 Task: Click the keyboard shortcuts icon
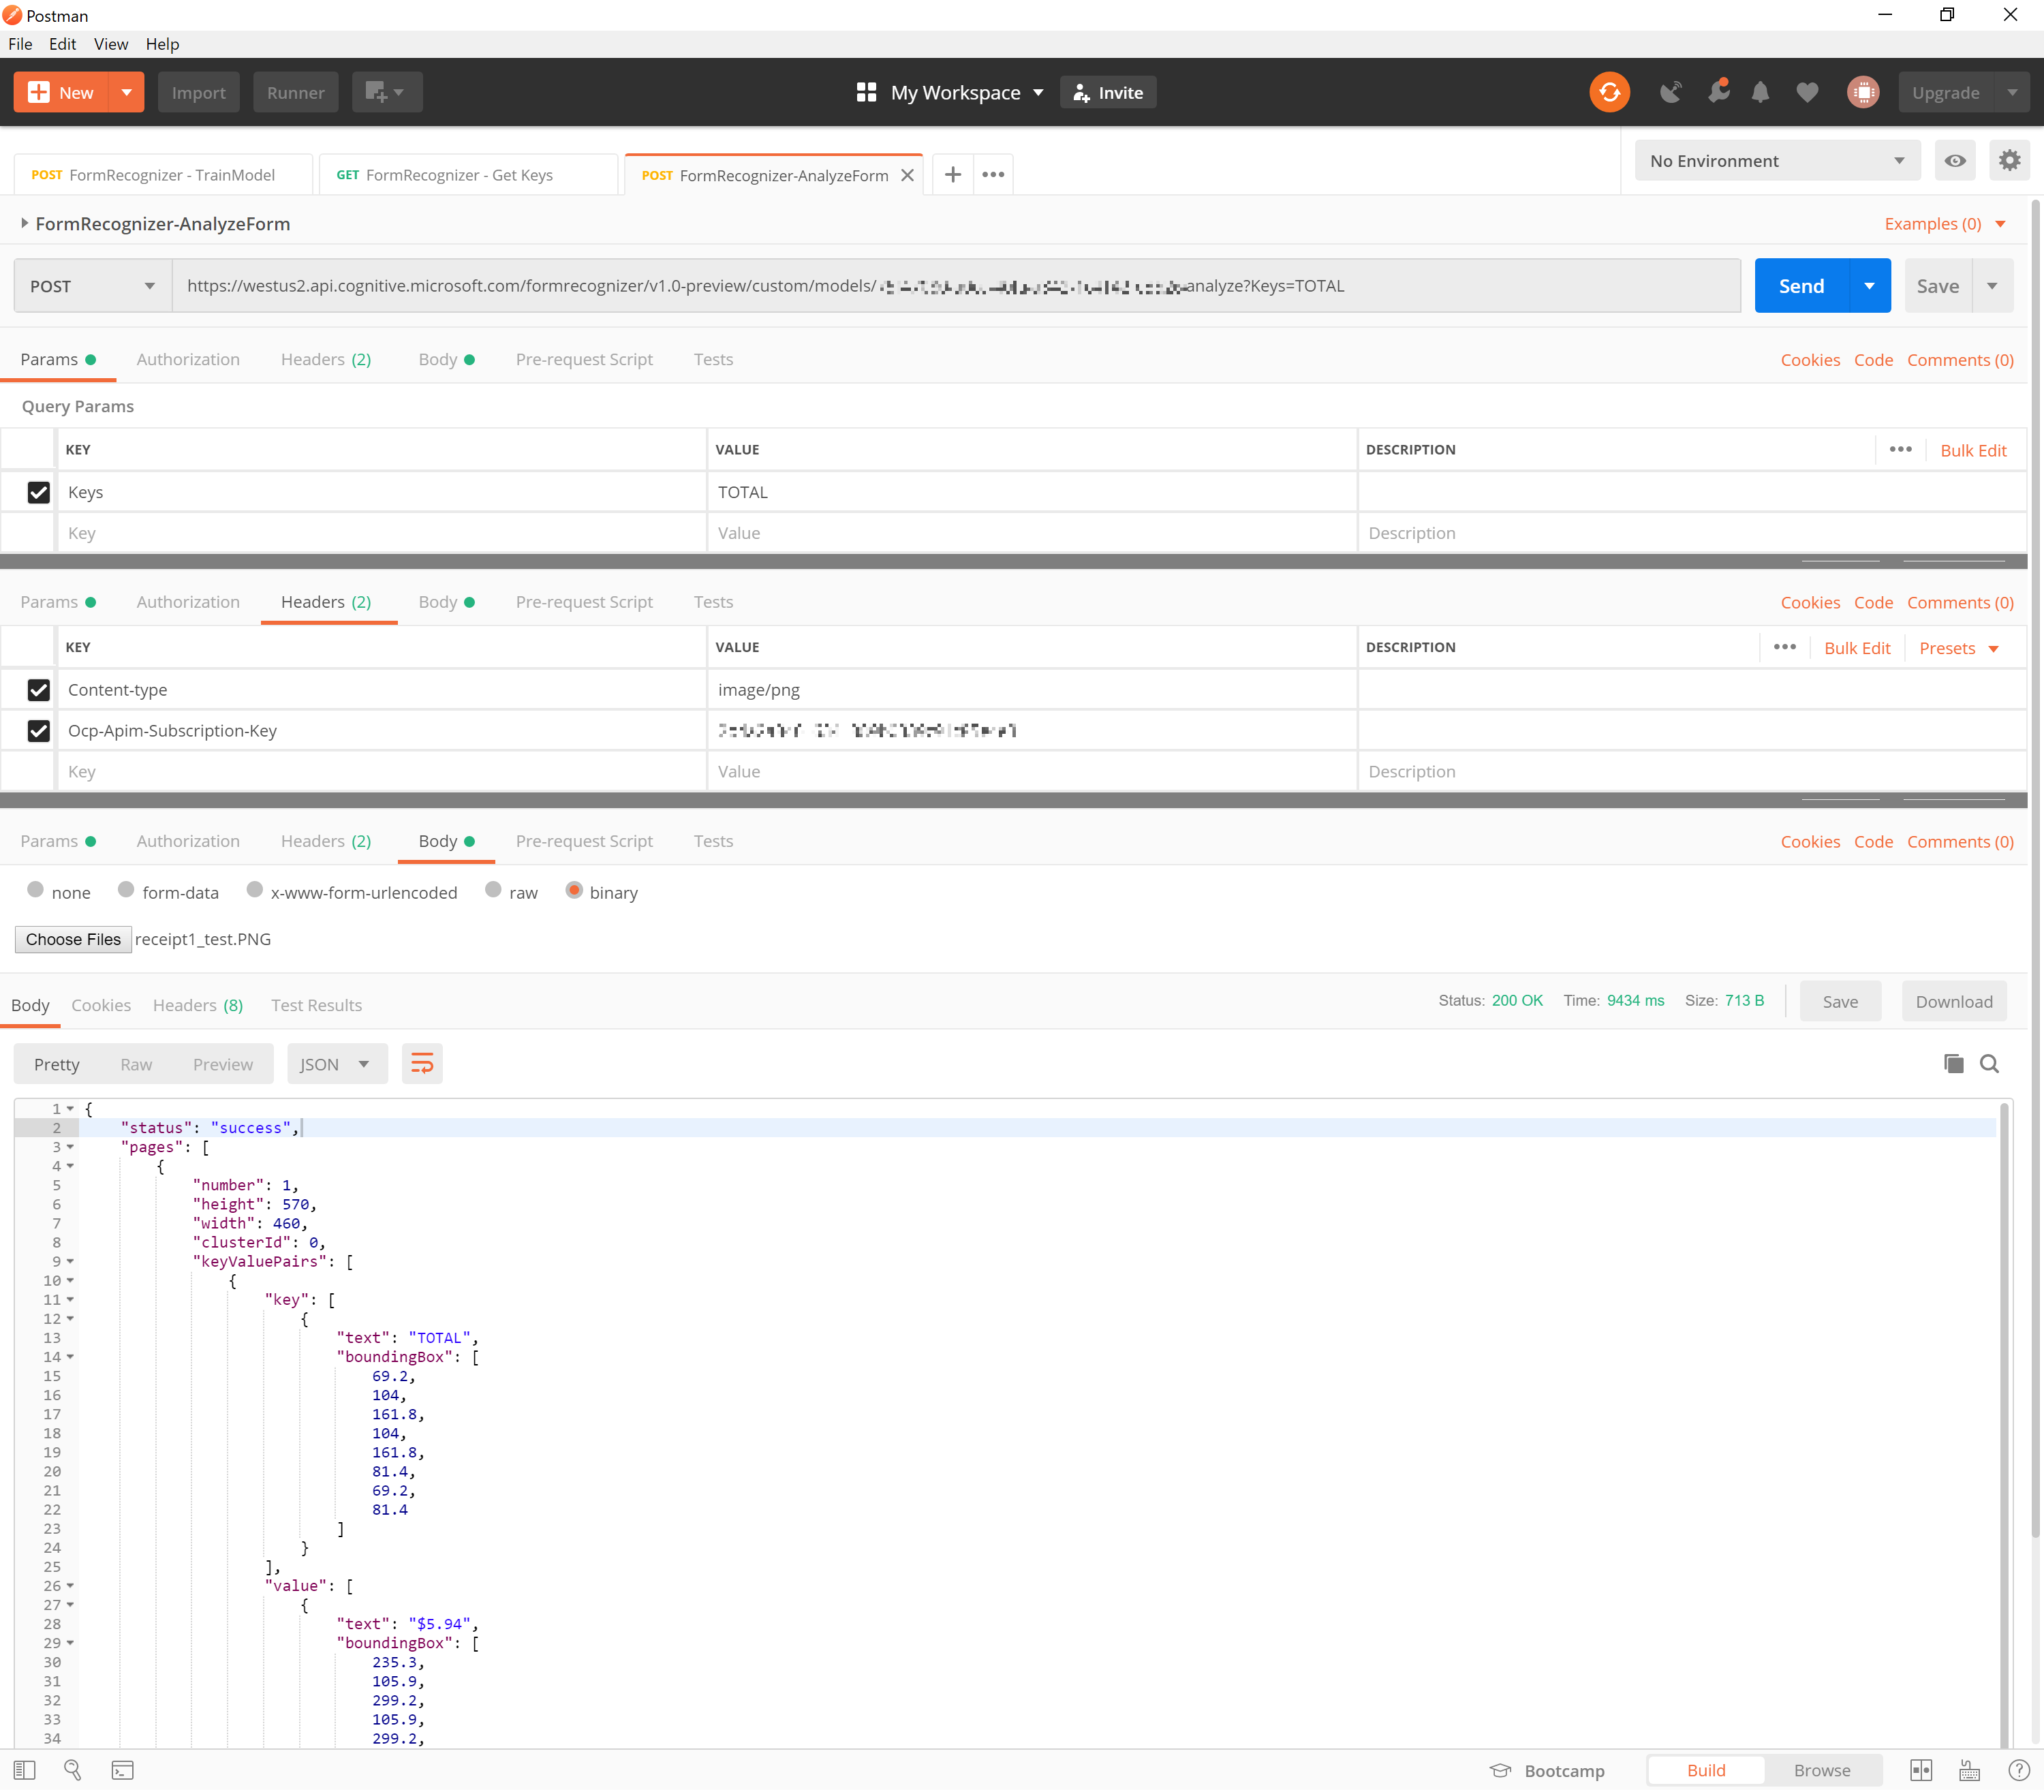(1969, 1770)
